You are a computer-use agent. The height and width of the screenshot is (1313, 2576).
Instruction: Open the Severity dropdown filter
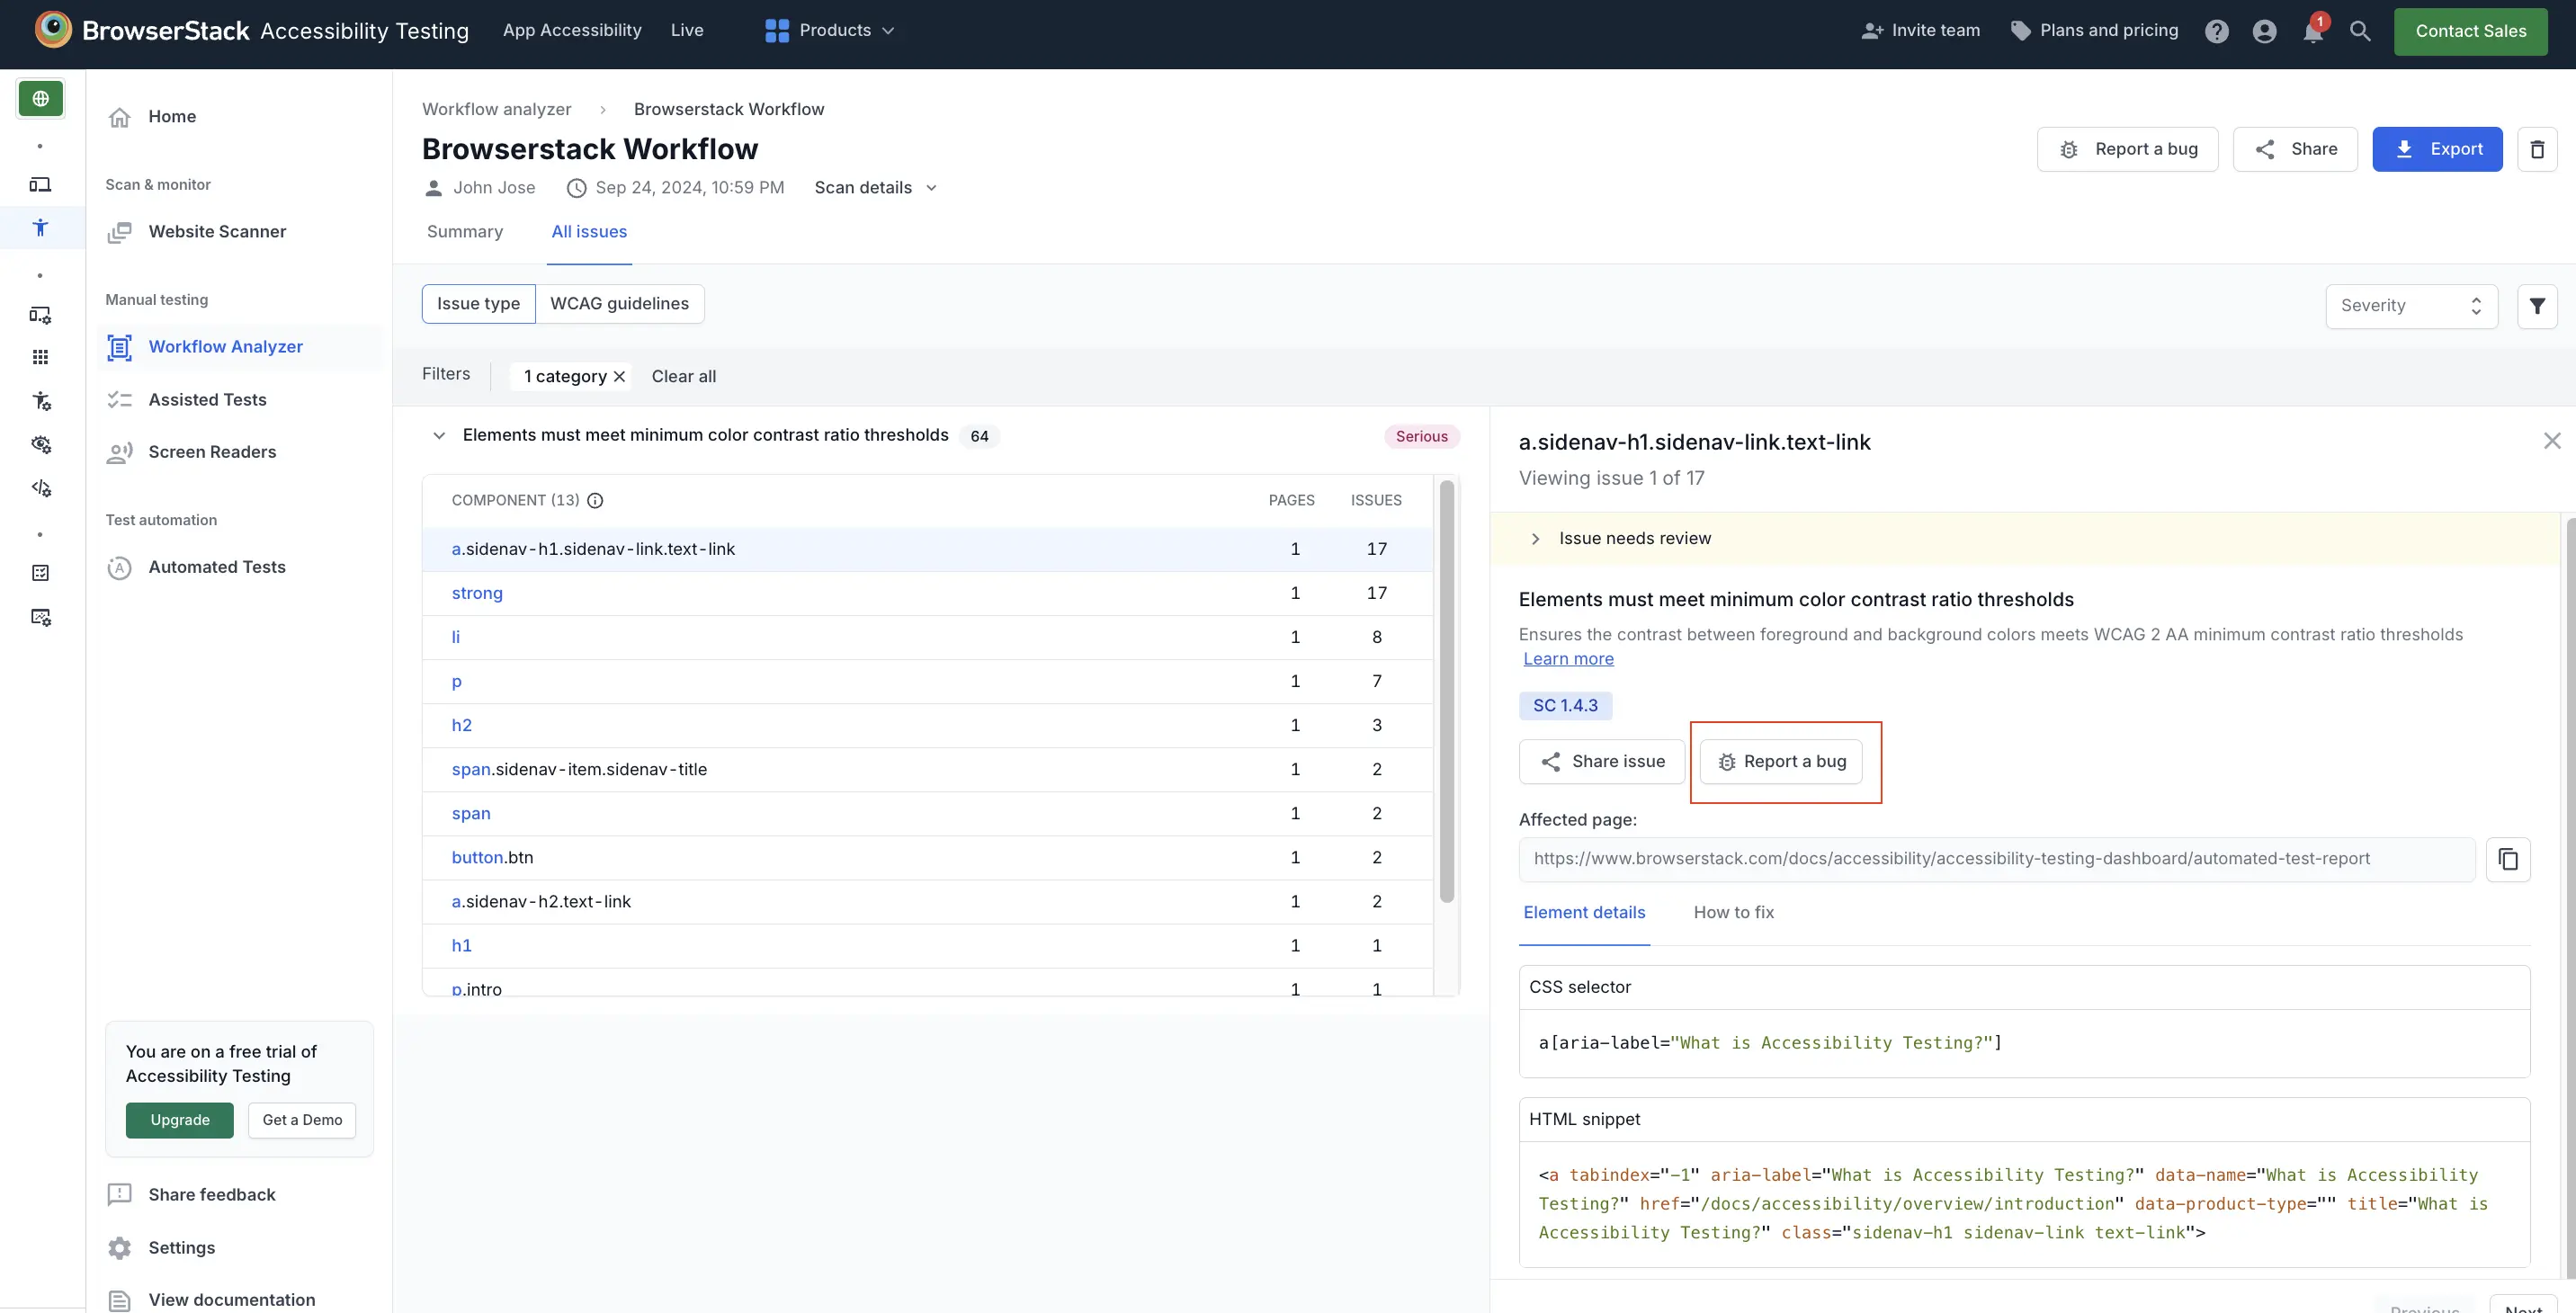[2411, 305]
